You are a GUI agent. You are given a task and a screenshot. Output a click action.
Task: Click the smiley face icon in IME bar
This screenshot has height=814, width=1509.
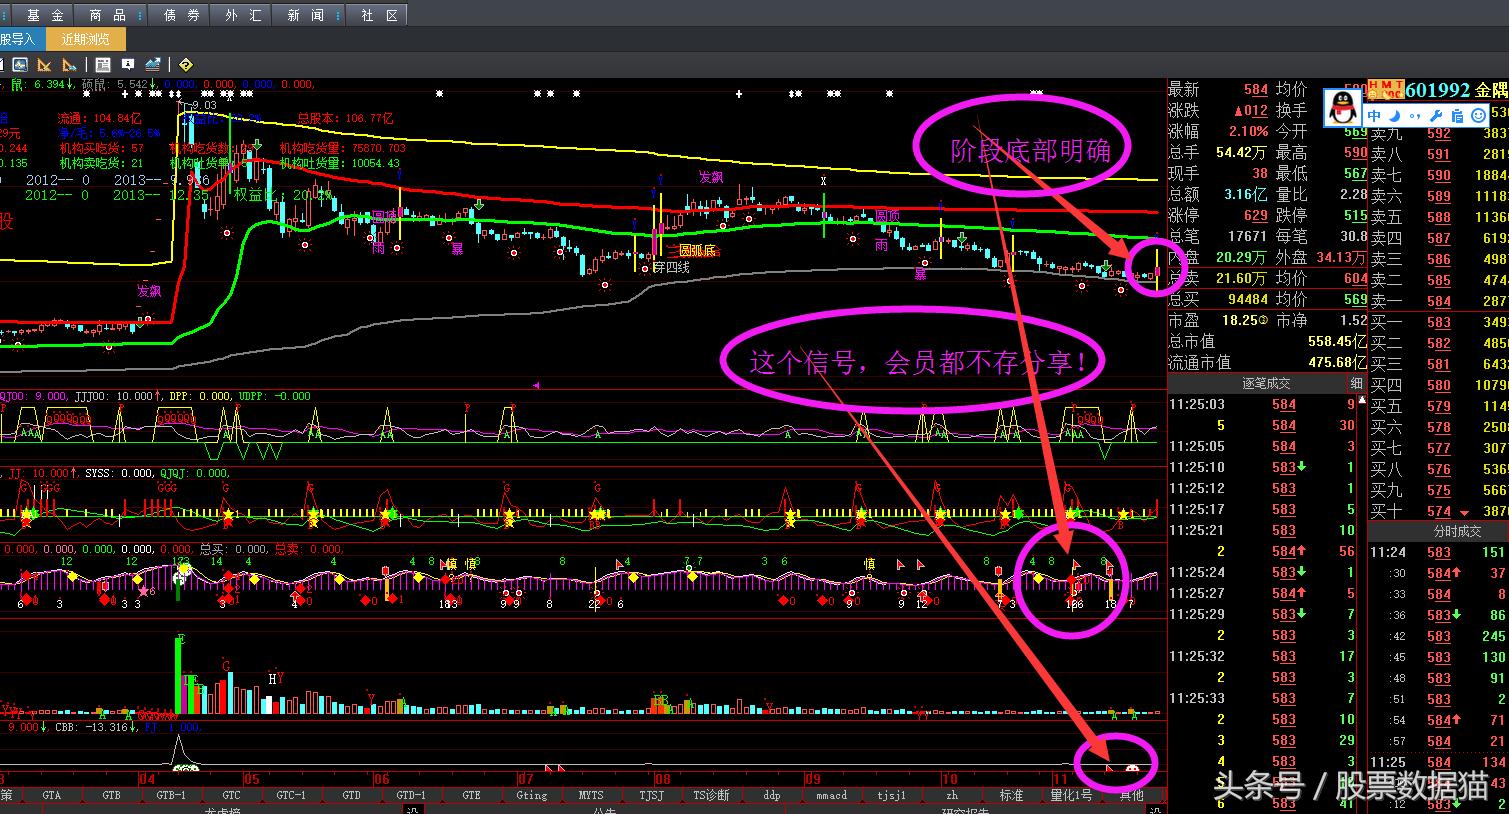click(1479, 116)
